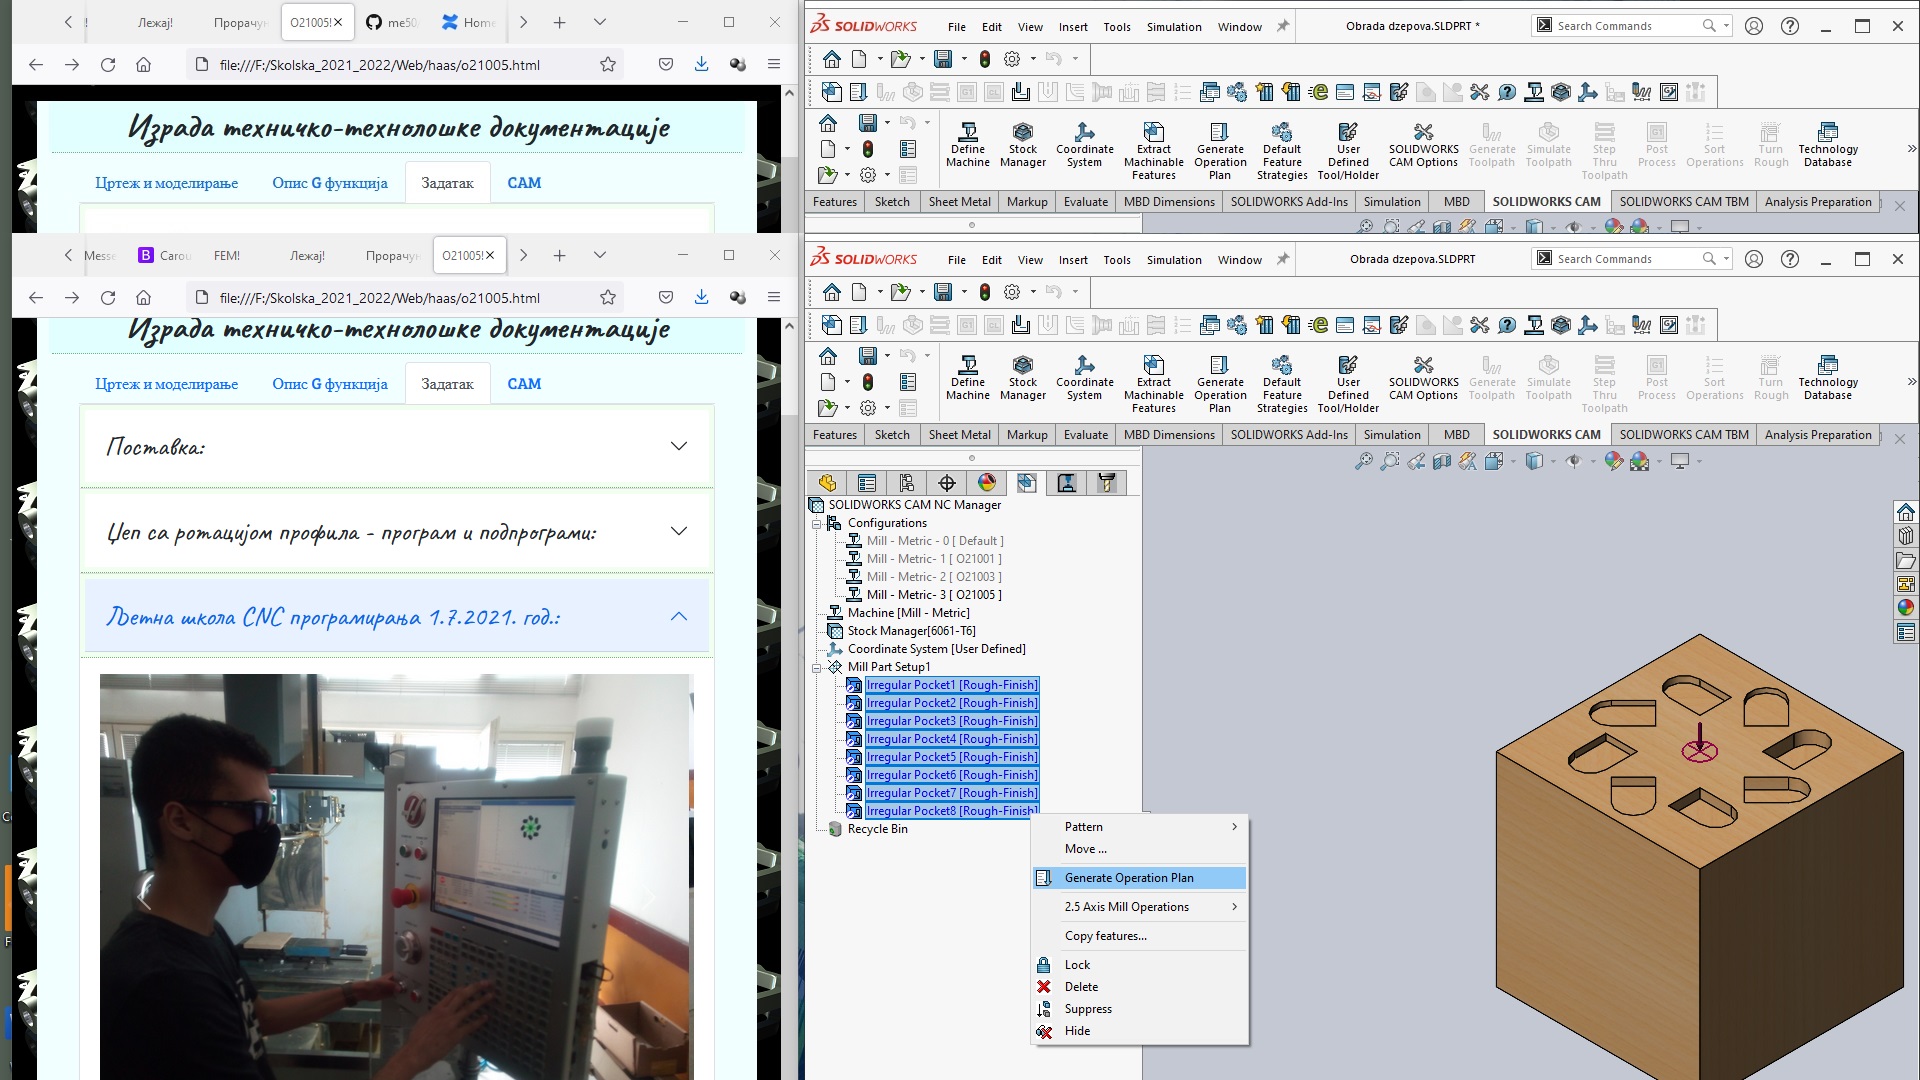Open Save dropdown arrow in lower SOLIDWORKS ribbon
This screenshot has height=1080, width=1920.
click(x=887, y=356)
